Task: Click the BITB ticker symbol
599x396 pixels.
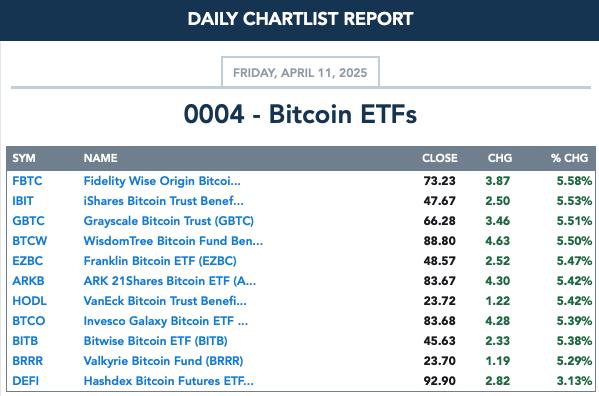Action: 25,341
